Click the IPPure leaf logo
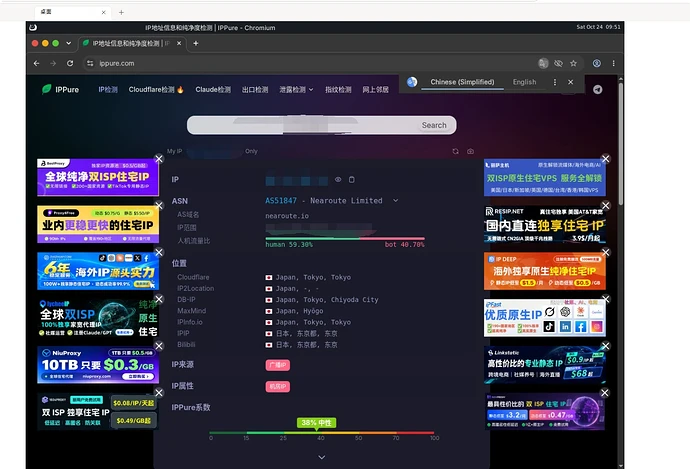 [47, 89]
